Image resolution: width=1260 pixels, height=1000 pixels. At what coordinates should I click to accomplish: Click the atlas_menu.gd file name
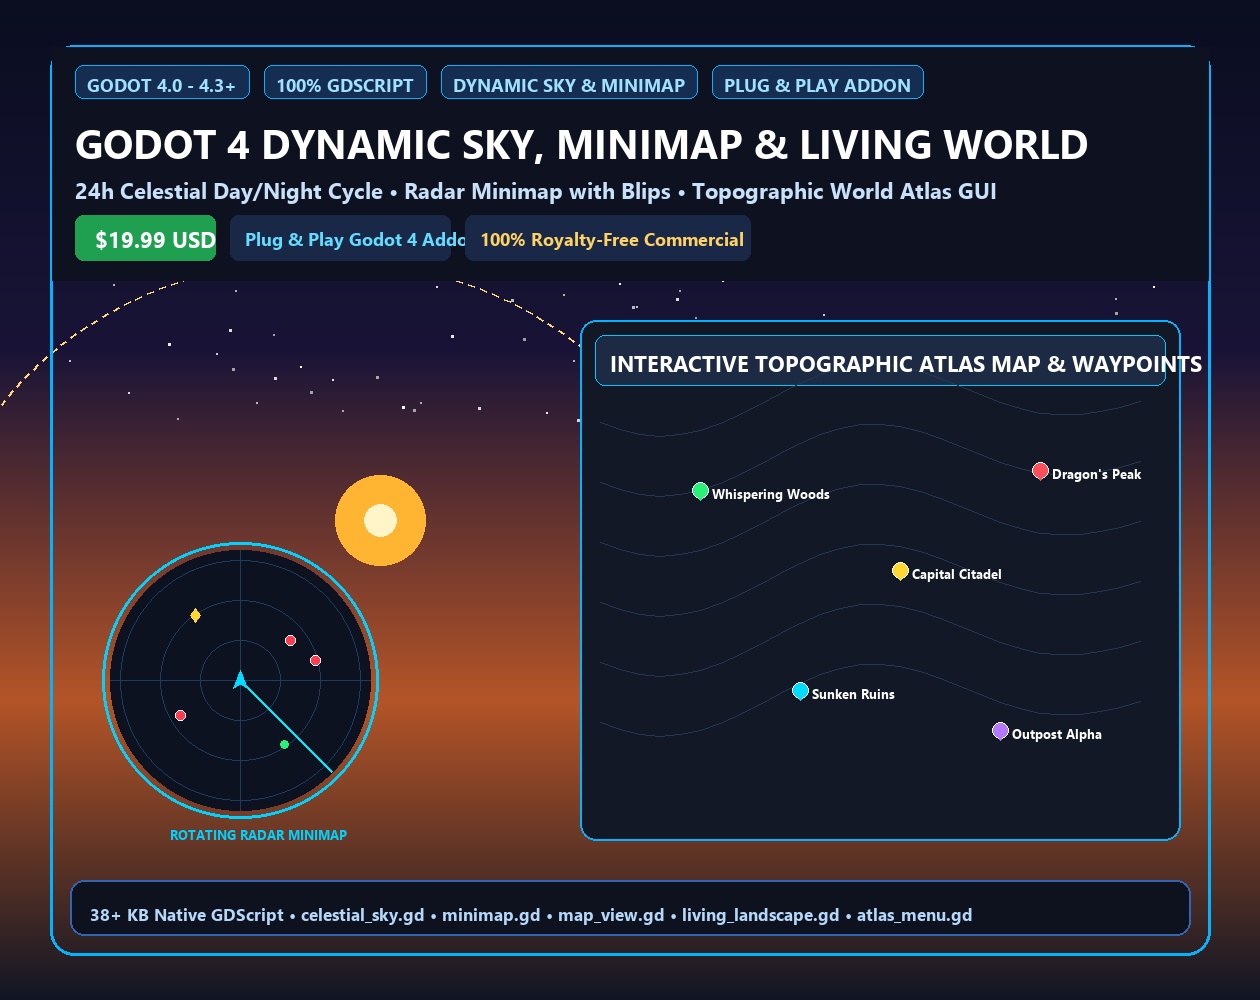[914, 915]
